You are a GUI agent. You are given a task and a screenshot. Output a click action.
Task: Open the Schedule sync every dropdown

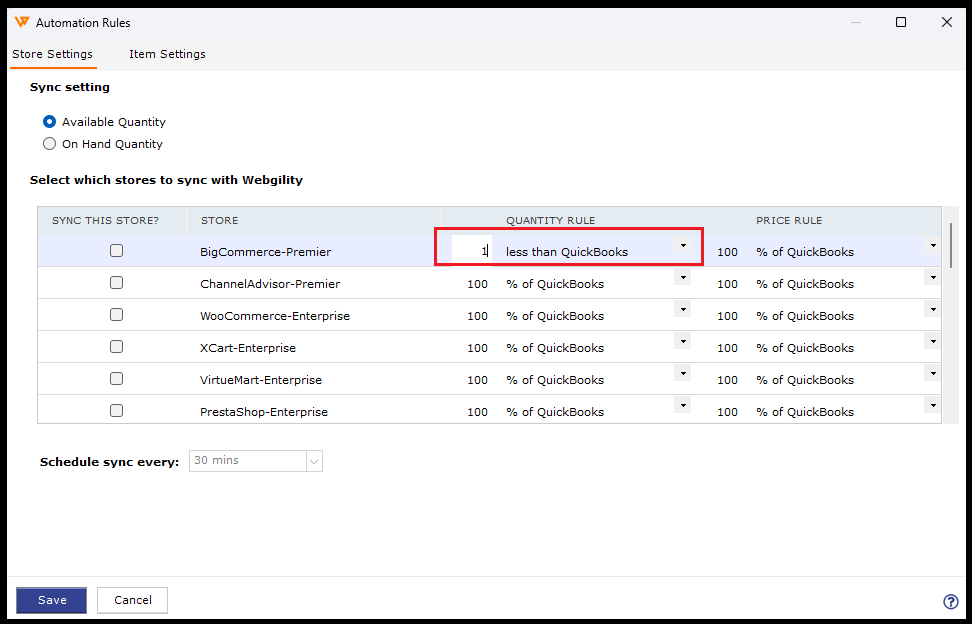coord(314,461)
